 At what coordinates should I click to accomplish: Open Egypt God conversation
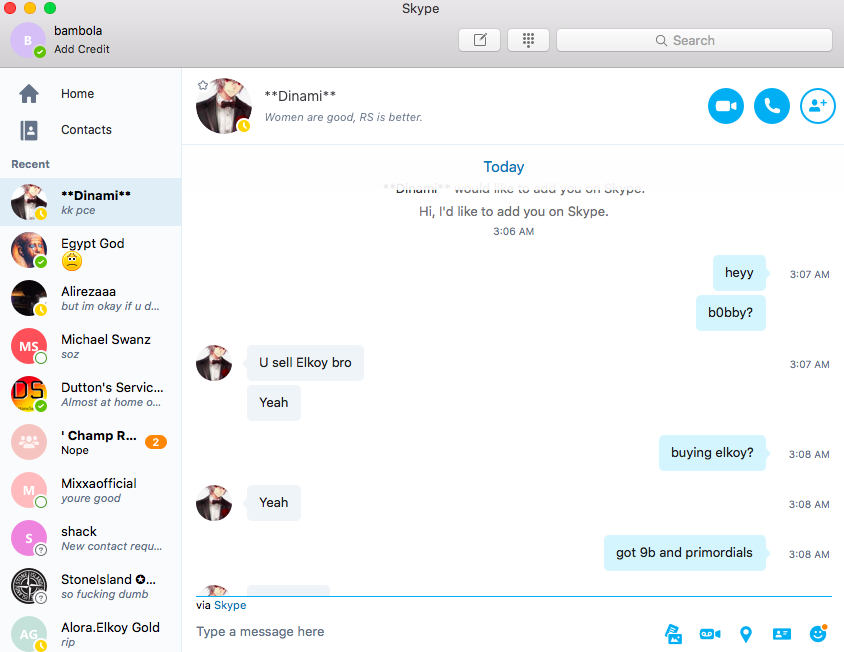(x=90, y=250)
